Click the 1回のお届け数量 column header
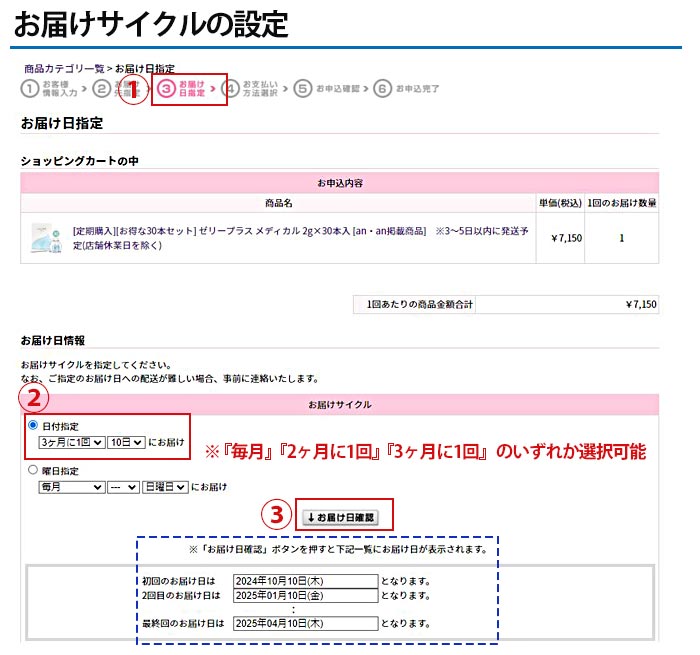Viewport: 700px width, 655px height. point(621,203)
